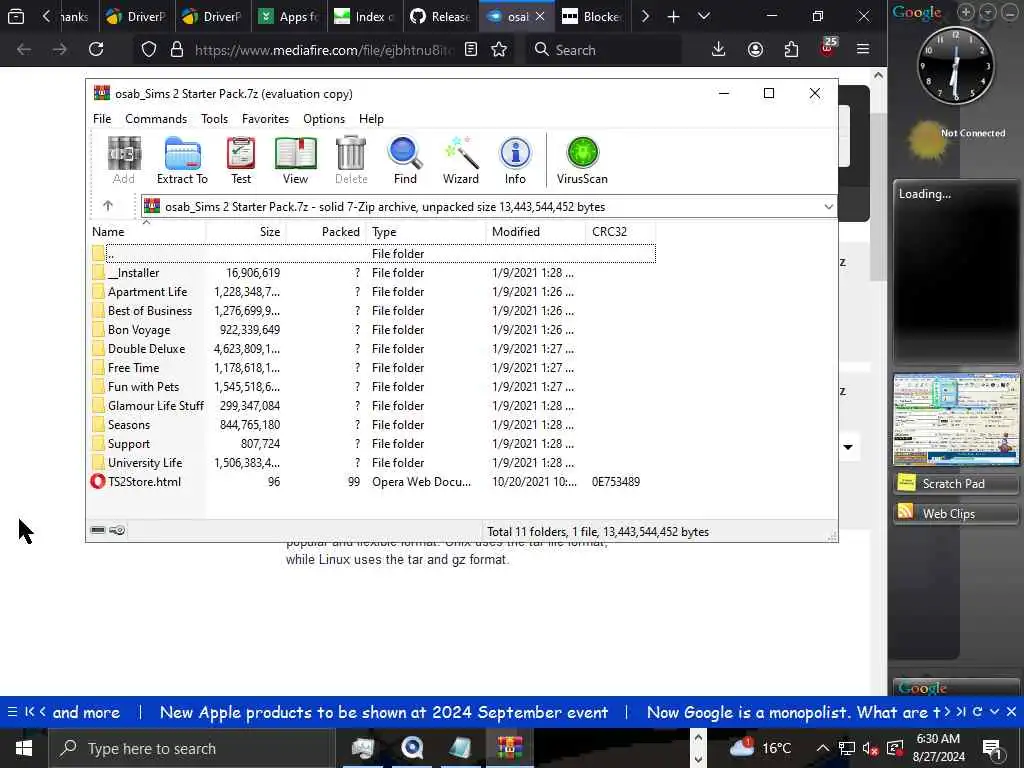Open a new browser tab
1024x768 pixels.
673,16
